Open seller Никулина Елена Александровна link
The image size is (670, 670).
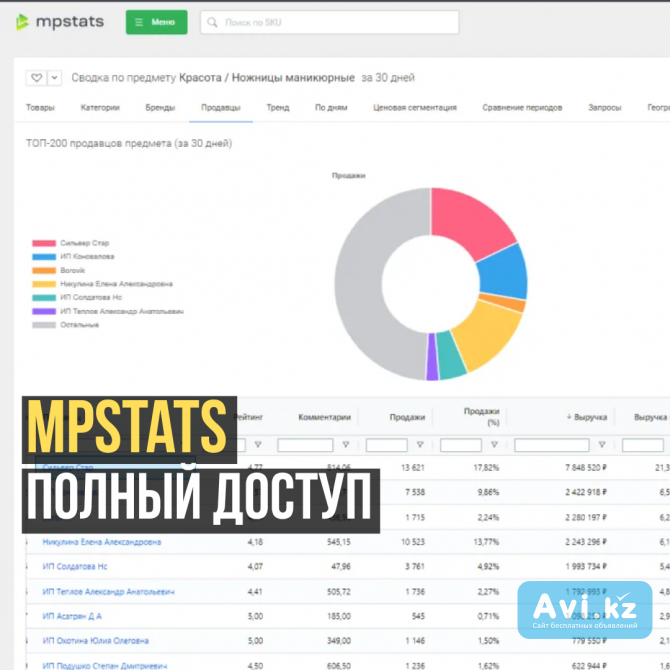(102, 542)
